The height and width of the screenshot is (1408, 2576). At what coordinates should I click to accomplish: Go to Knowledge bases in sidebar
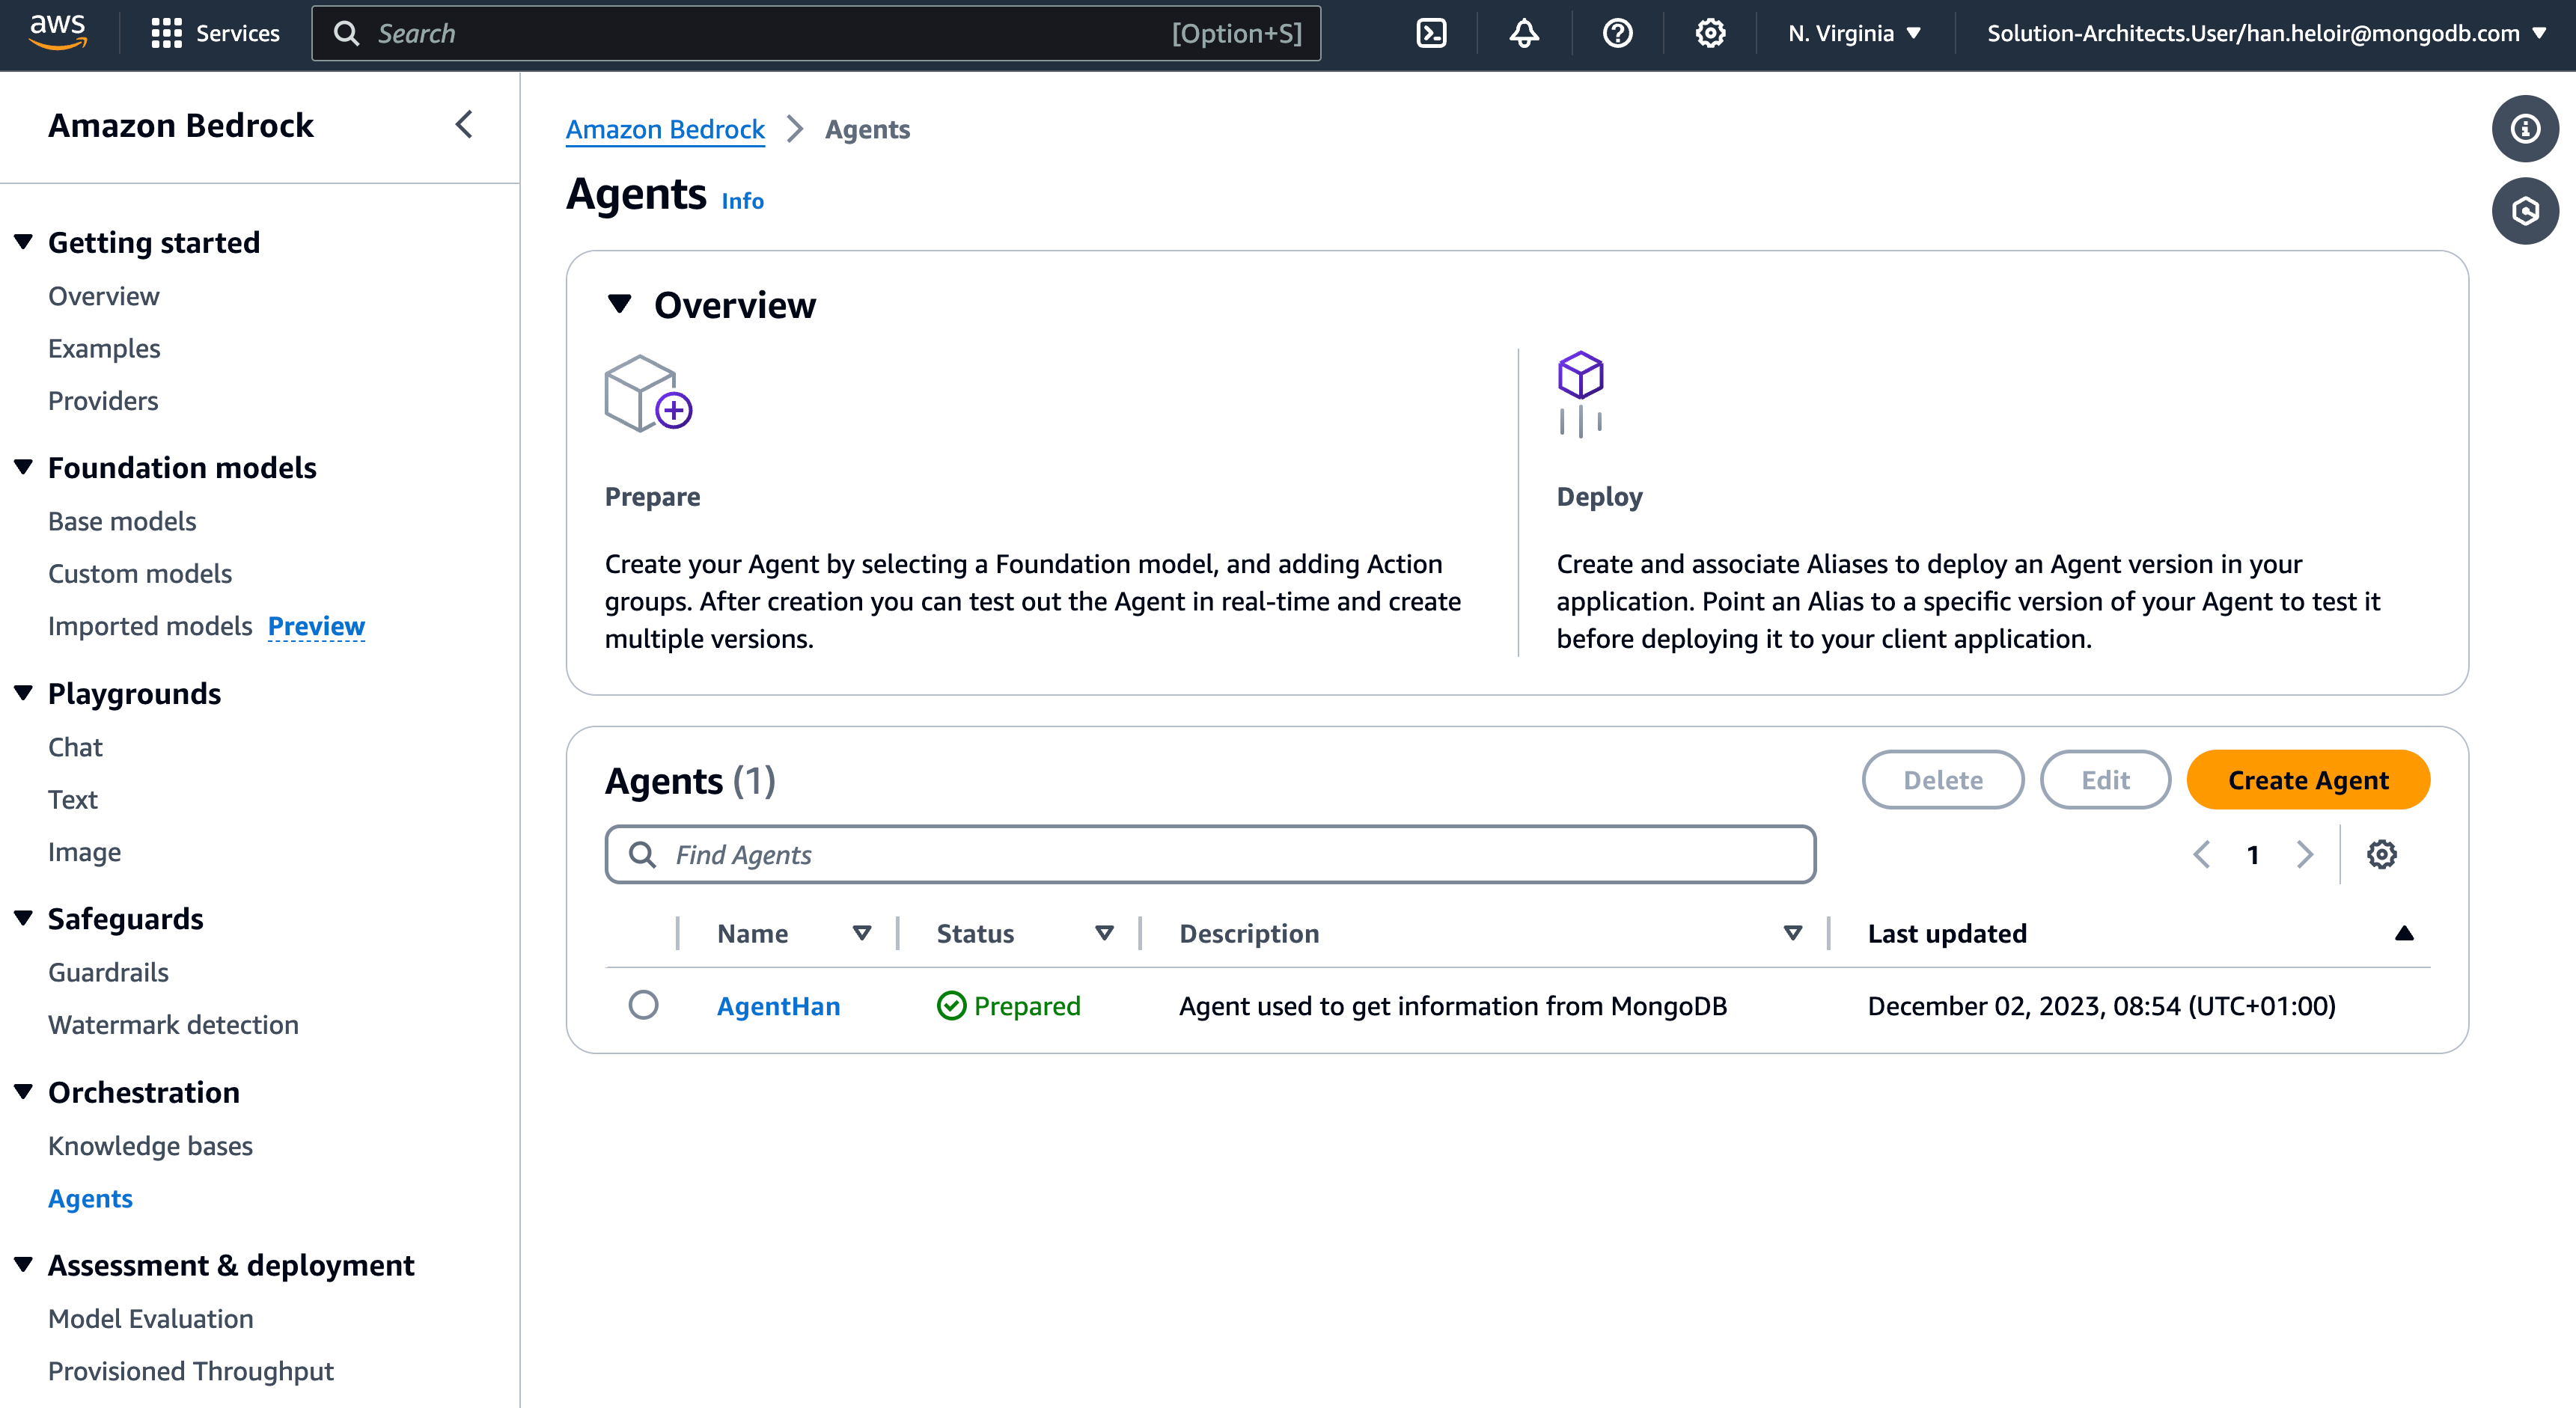150,1145
